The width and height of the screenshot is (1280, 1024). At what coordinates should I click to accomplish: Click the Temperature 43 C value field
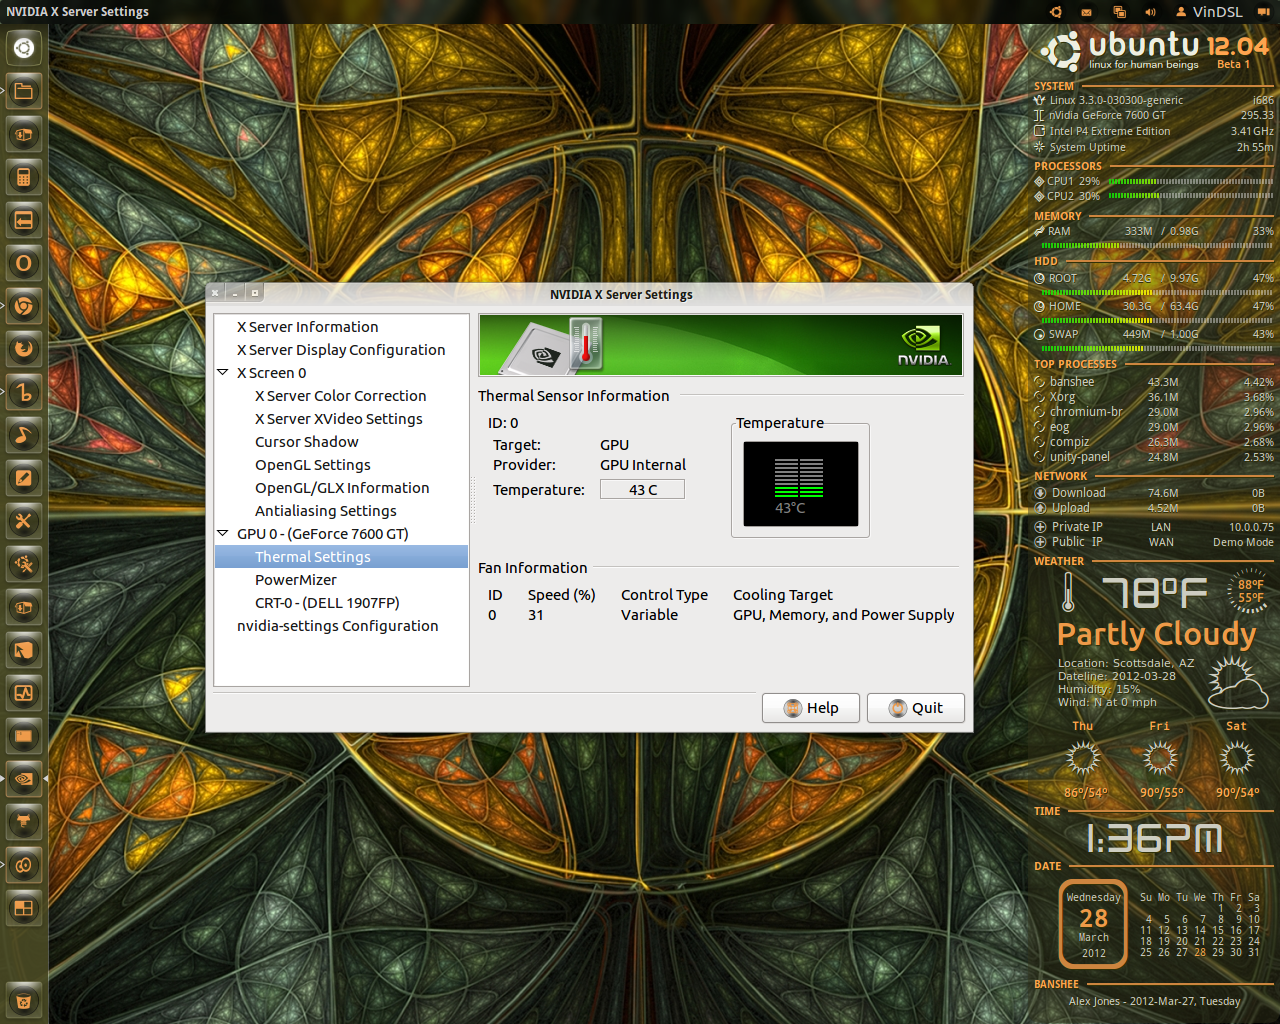pos(642,489)
